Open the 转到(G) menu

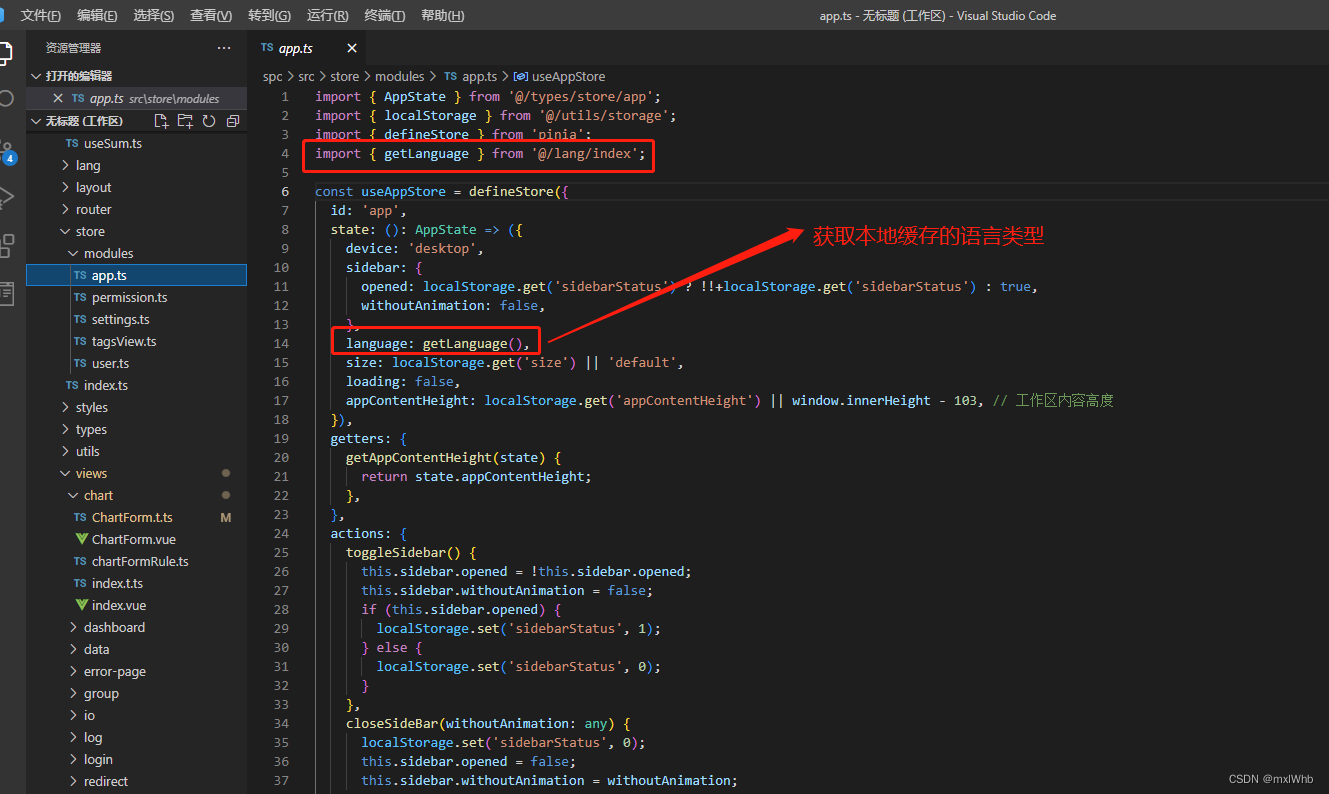point(269,16)
